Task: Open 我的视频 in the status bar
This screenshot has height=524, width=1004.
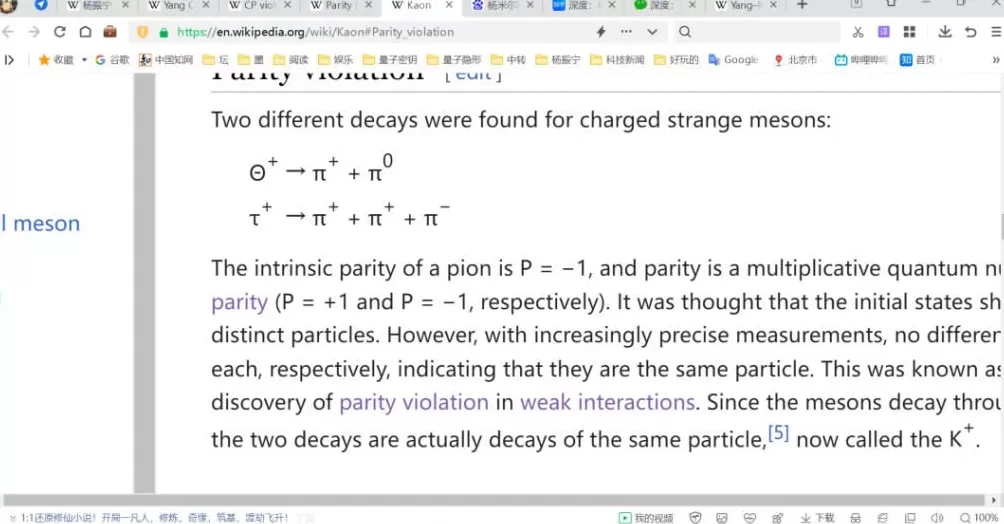Action: [x=647, y=517]
